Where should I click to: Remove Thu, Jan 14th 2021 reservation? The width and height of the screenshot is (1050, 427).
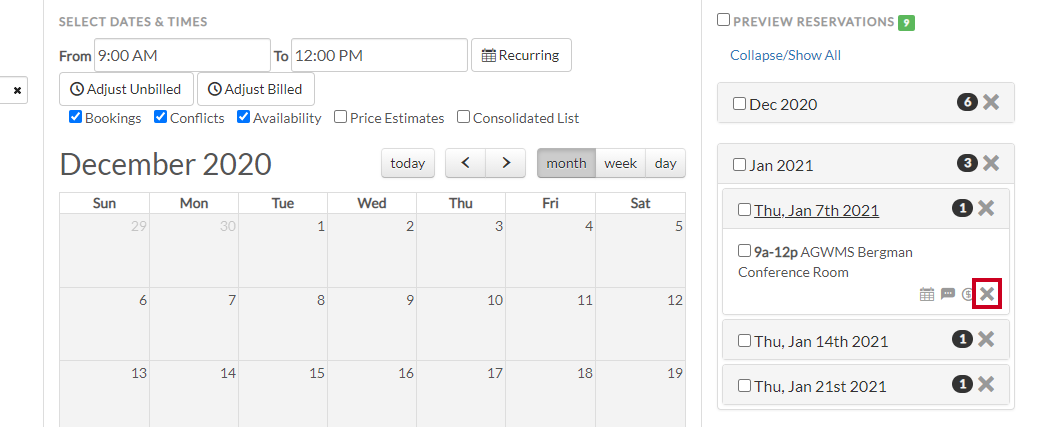pos(986,339)
